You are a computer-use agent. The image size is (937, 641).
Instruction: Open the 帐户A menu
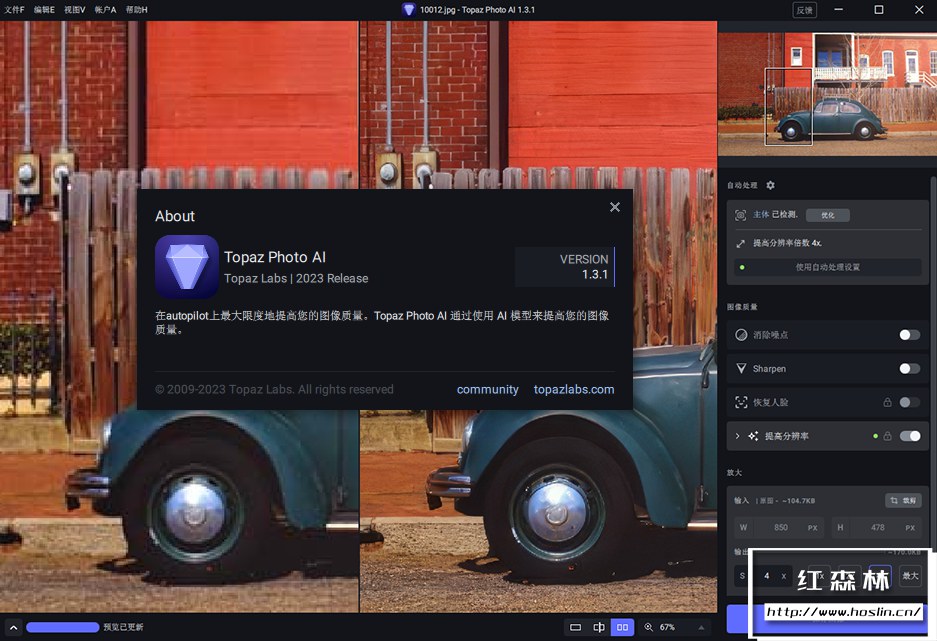coord(105,10)
